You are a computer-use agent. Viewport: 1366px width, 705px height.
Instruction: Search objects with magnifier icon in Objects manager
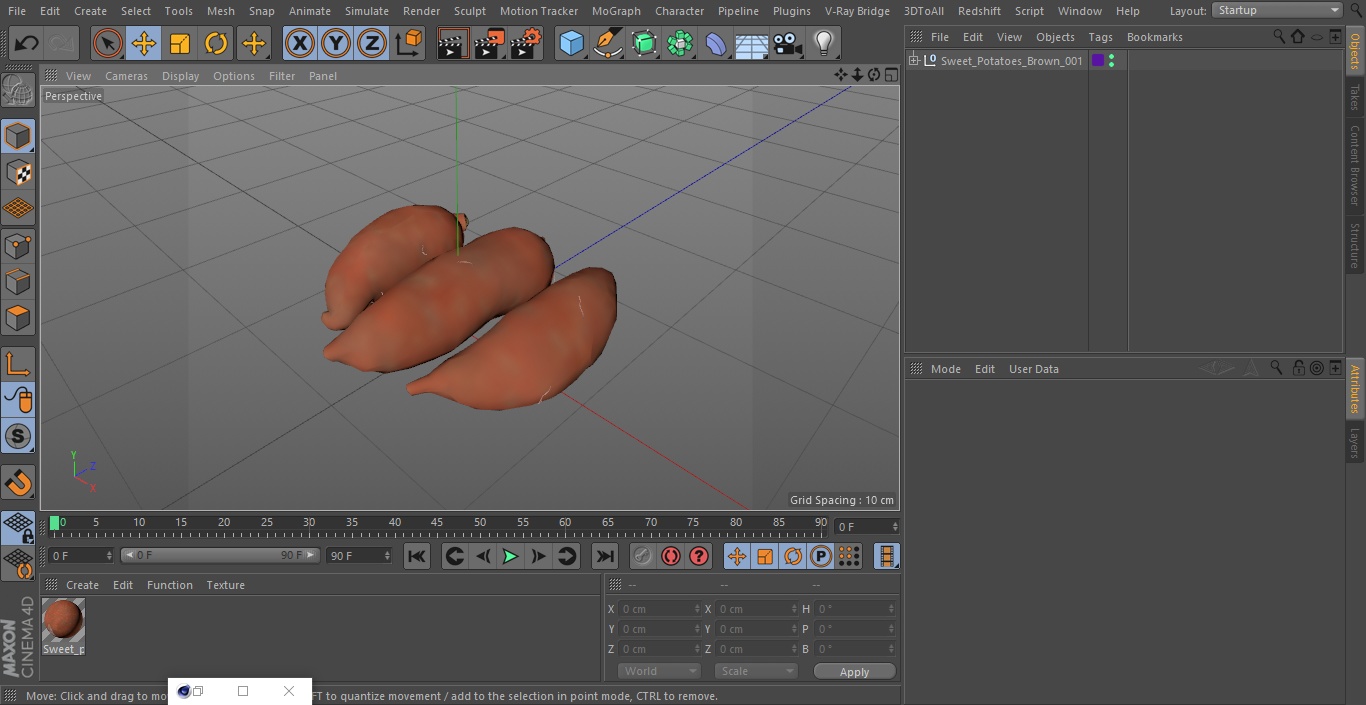pos(1279,37)
